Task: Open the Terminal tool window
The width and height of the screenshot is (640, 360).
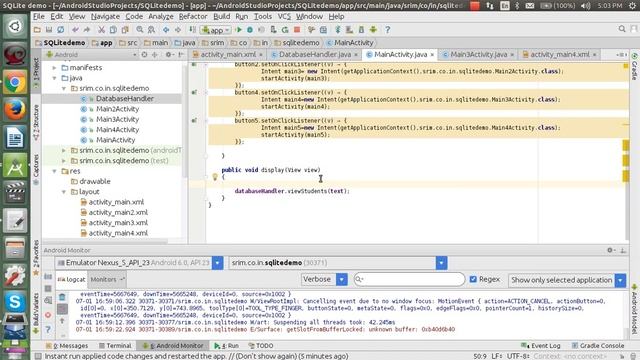Action: (x=115, y=345)
